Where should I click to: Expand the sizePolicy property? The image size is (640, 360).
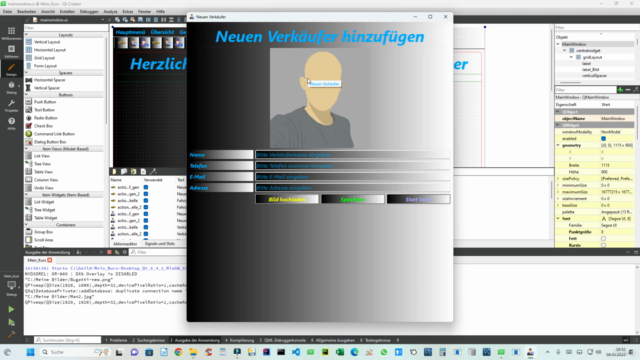click(558, 179)
